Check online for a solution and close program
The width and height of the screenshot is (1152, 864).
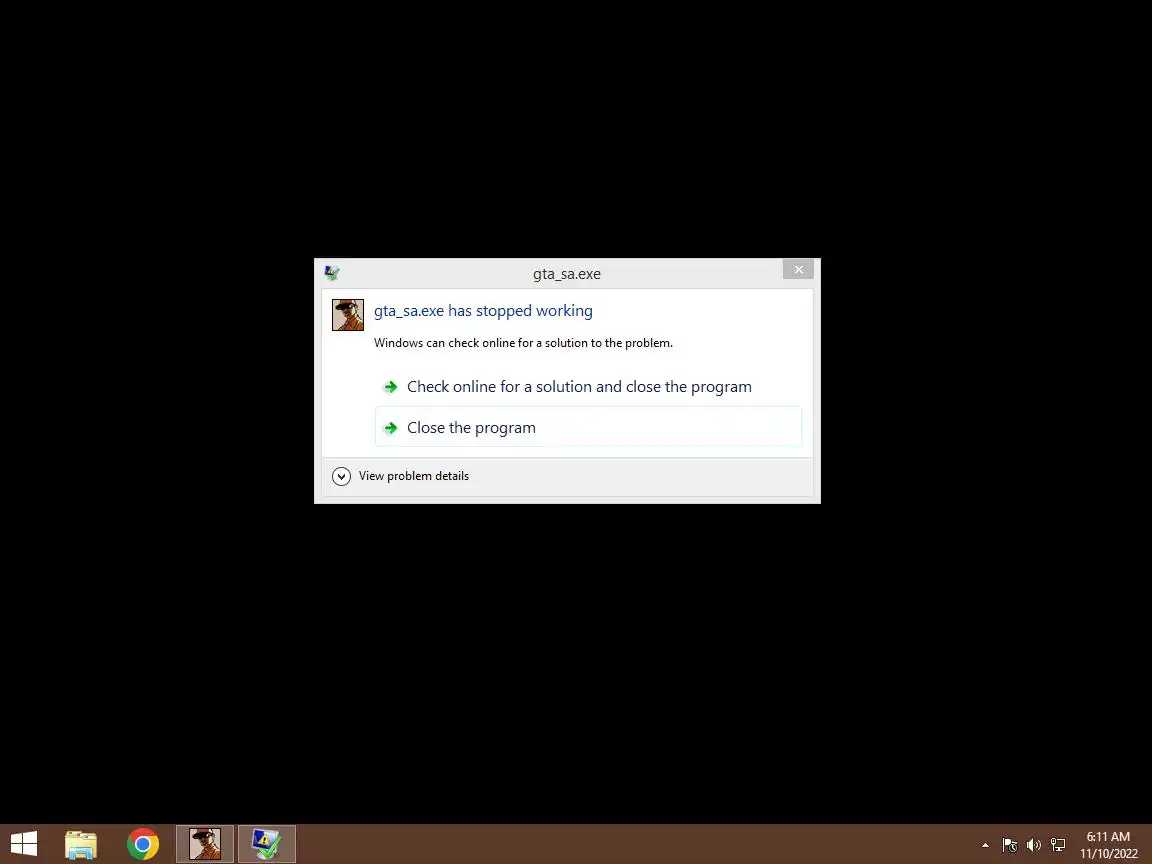588,386
